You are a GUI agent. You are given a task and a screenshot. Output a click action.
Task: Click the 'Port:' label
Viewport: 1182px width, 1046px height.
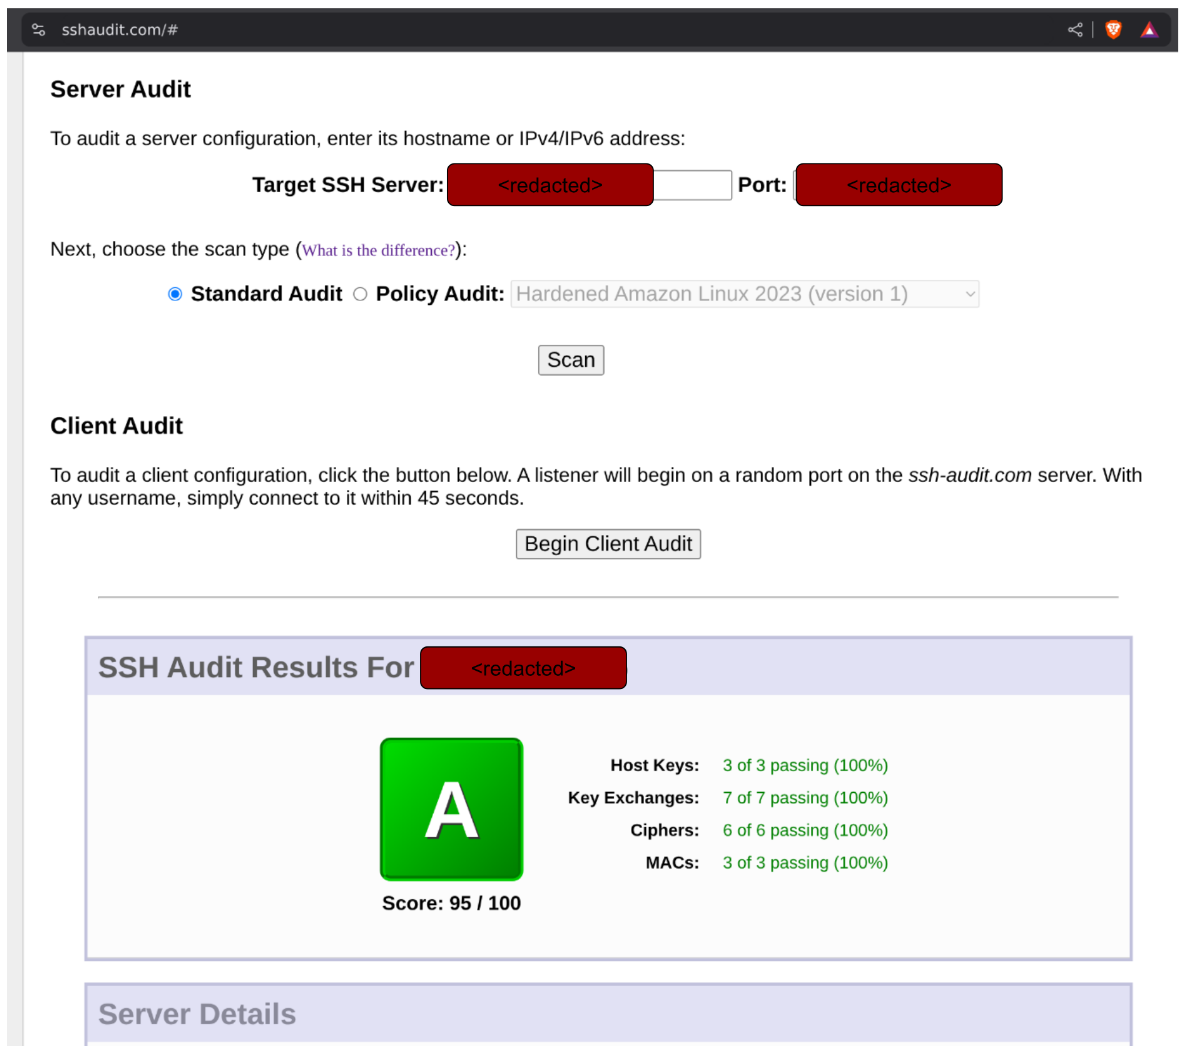(762, 185)
